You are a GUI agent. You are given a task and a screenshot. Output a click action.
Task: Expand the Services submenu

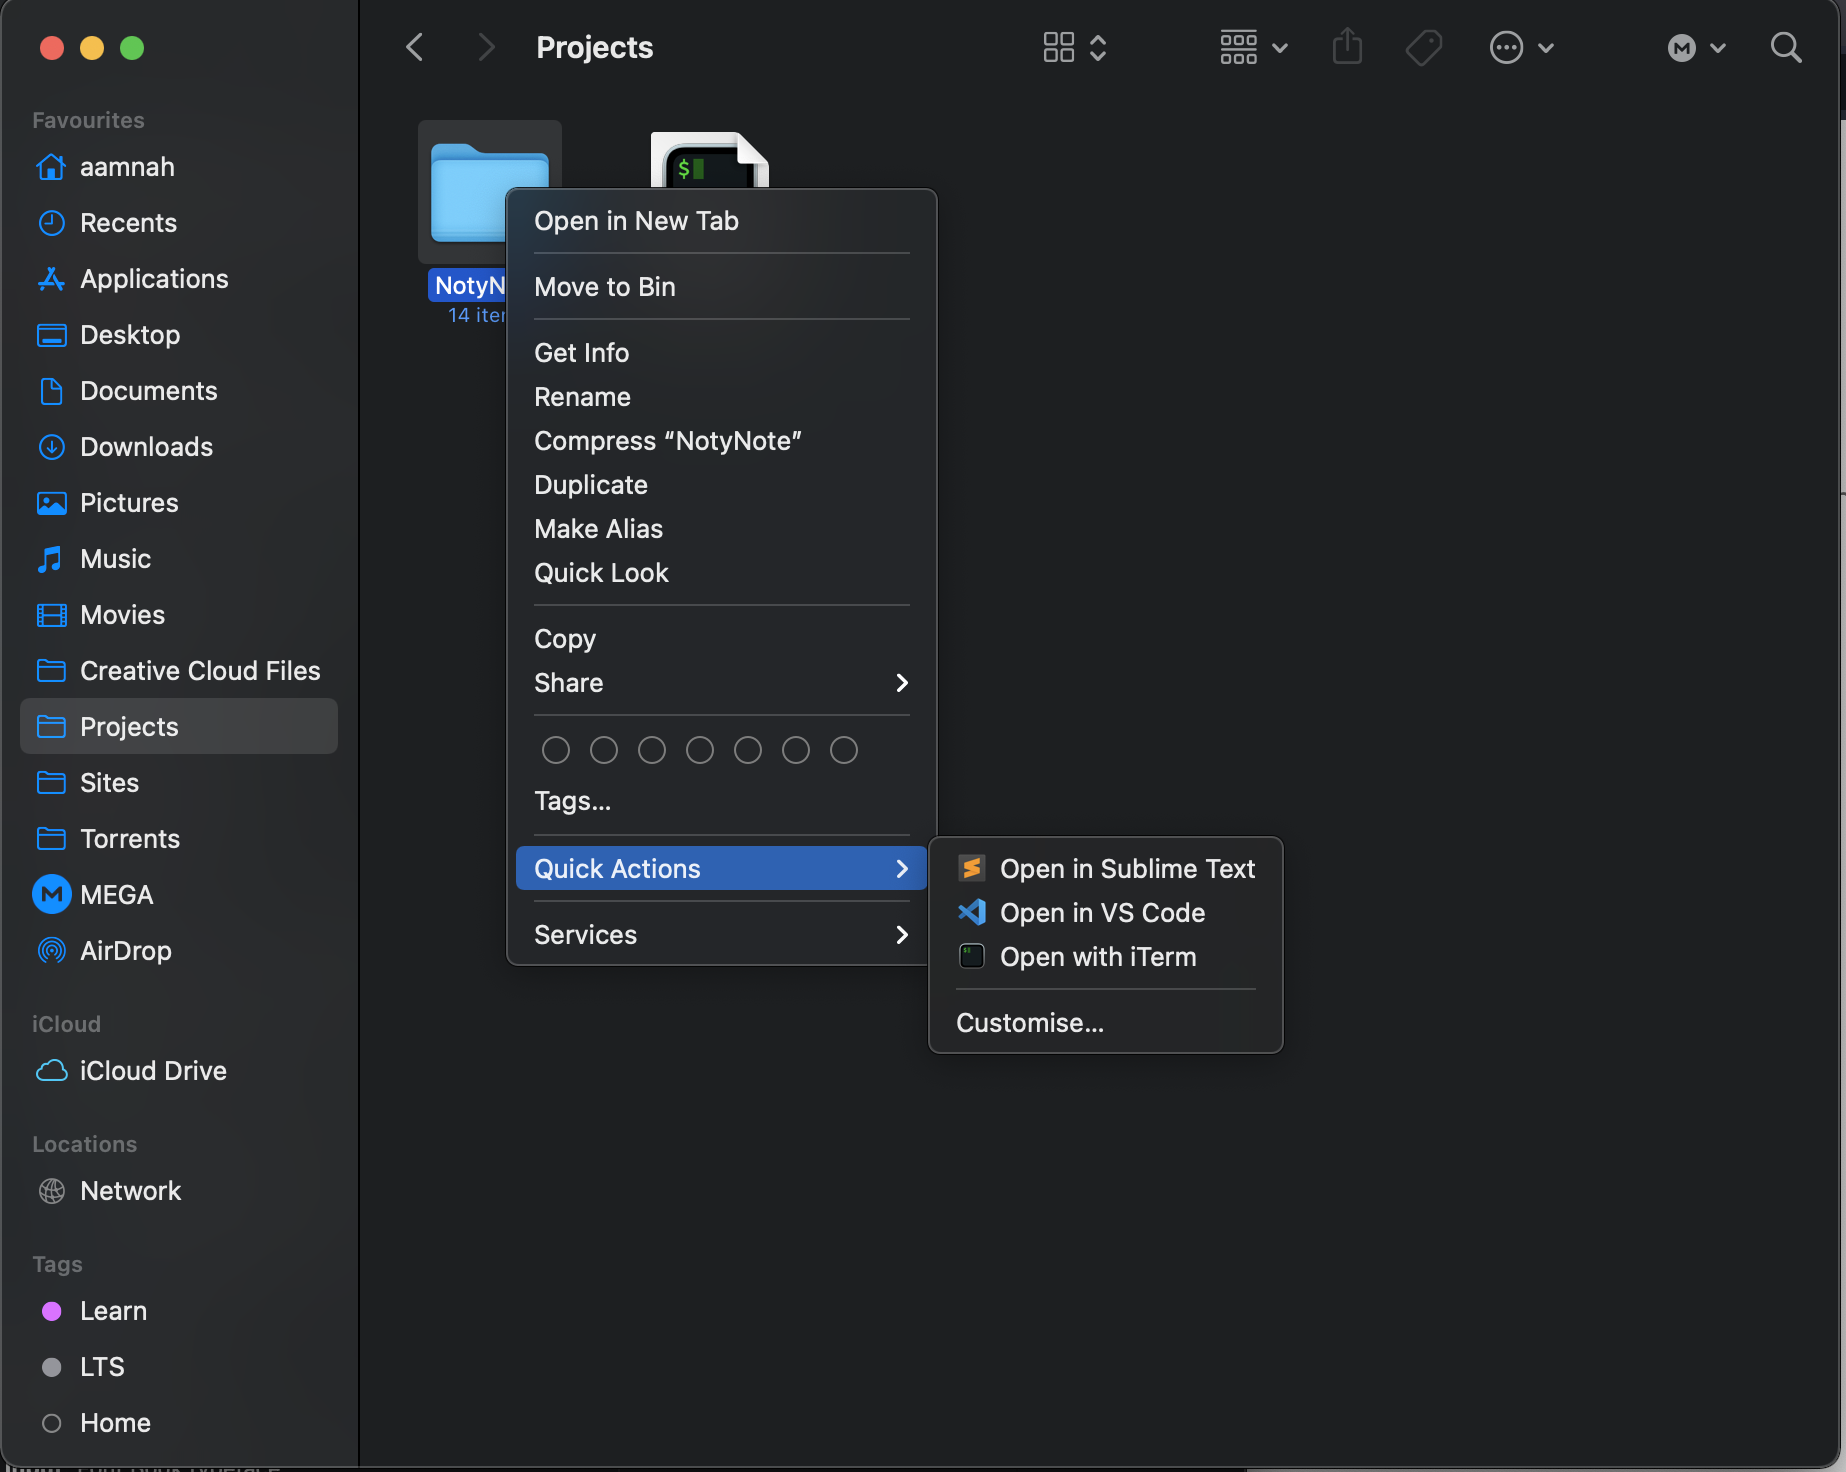pyautogui.click(x=721, y=935)
